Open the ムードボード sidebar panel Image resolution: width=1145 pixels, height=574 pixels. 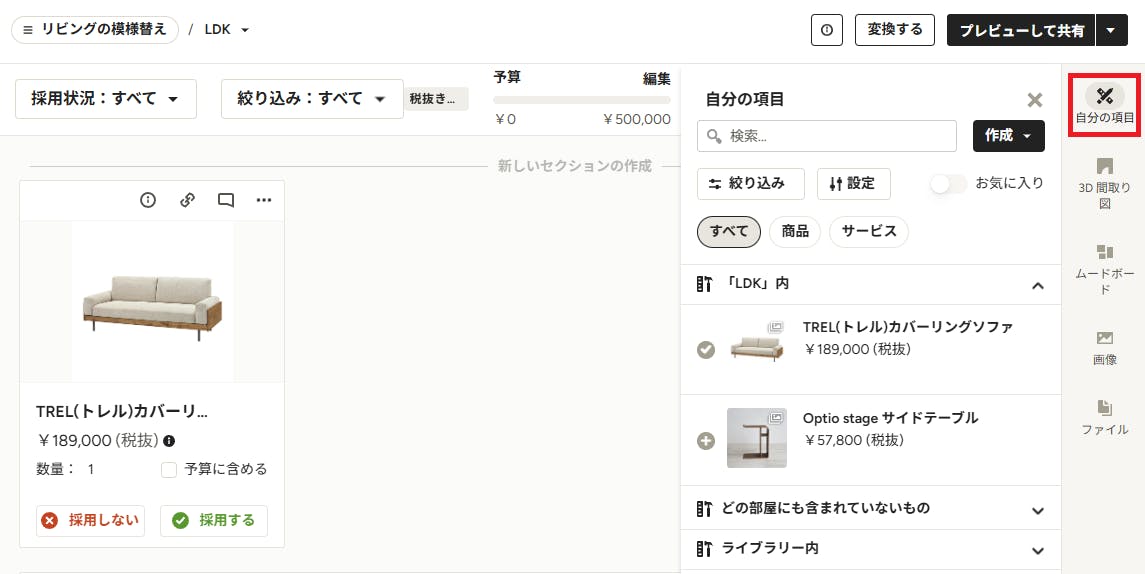point(1105,269)
